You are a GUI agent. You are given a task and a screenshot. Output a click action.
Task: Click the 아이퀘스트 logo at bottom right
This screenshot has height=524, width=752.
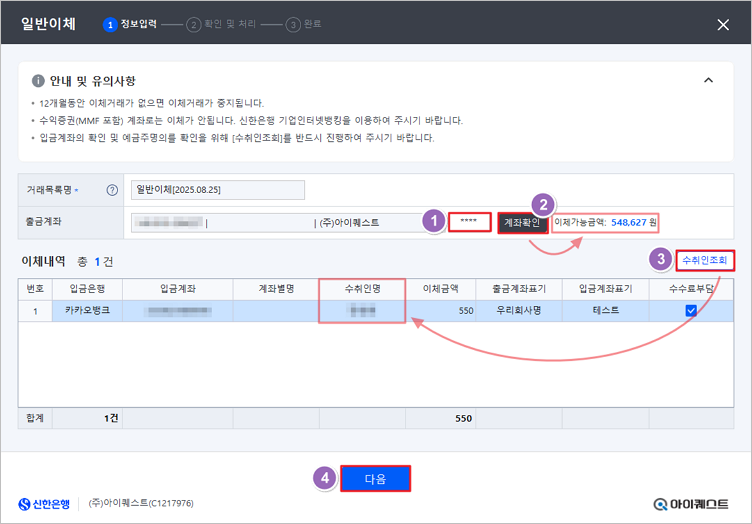[691, 504]
